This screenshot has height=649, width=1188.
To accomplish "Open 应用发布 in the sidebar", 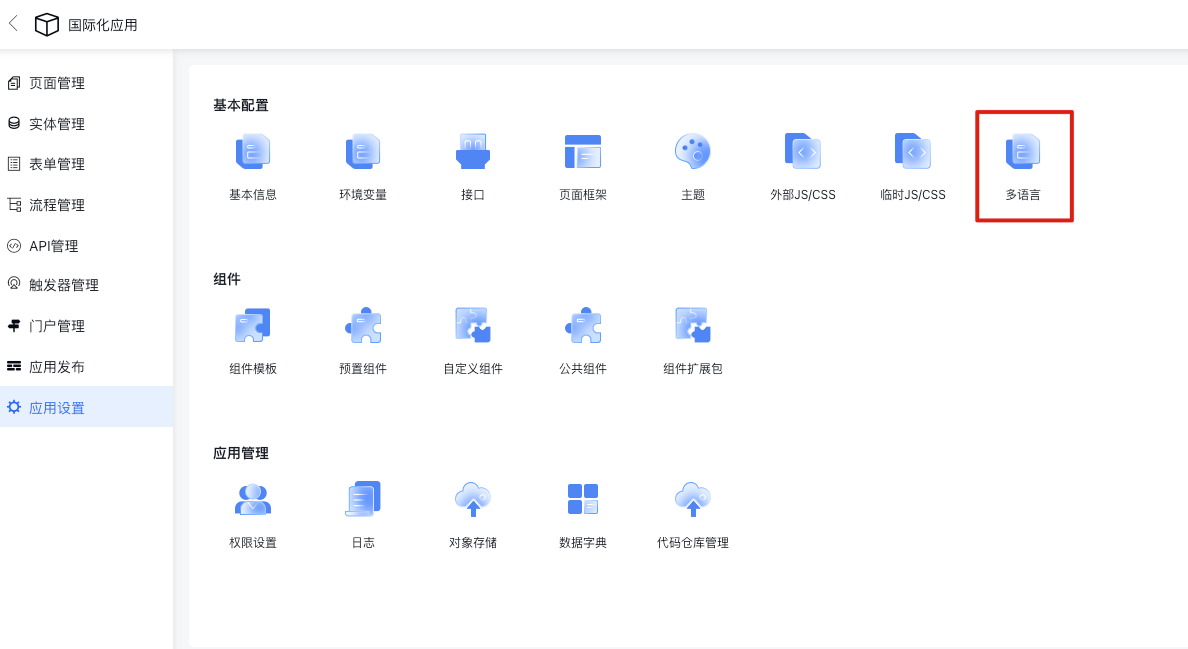I will point(57,367).
